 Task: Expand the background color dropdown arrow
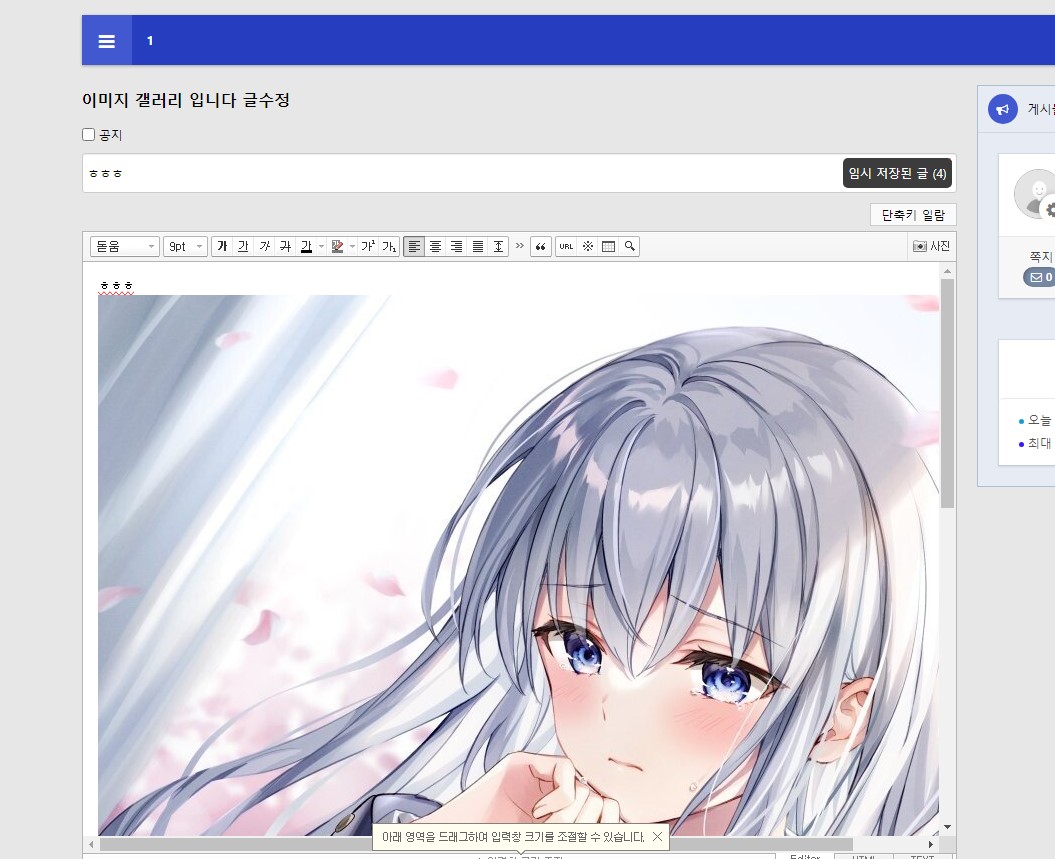[352, 246]
